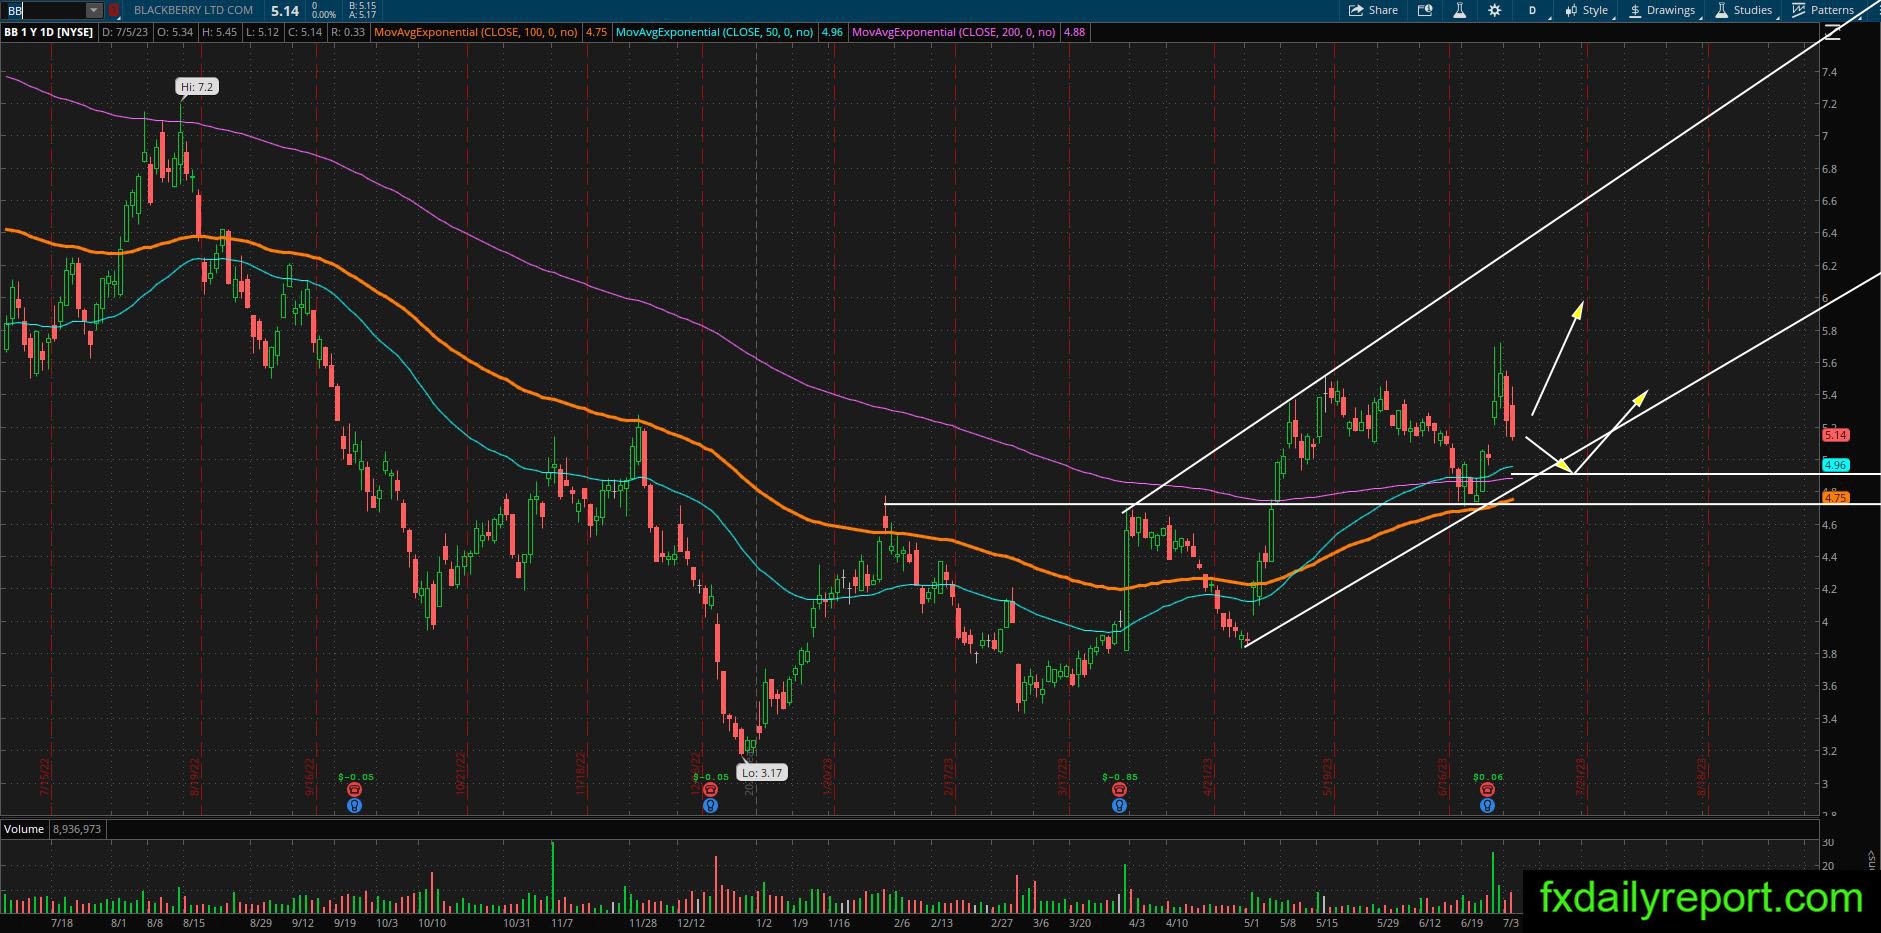
Task: Click the 30 volume axis label
Action: pyautogui.click(x=1827, y=843)
